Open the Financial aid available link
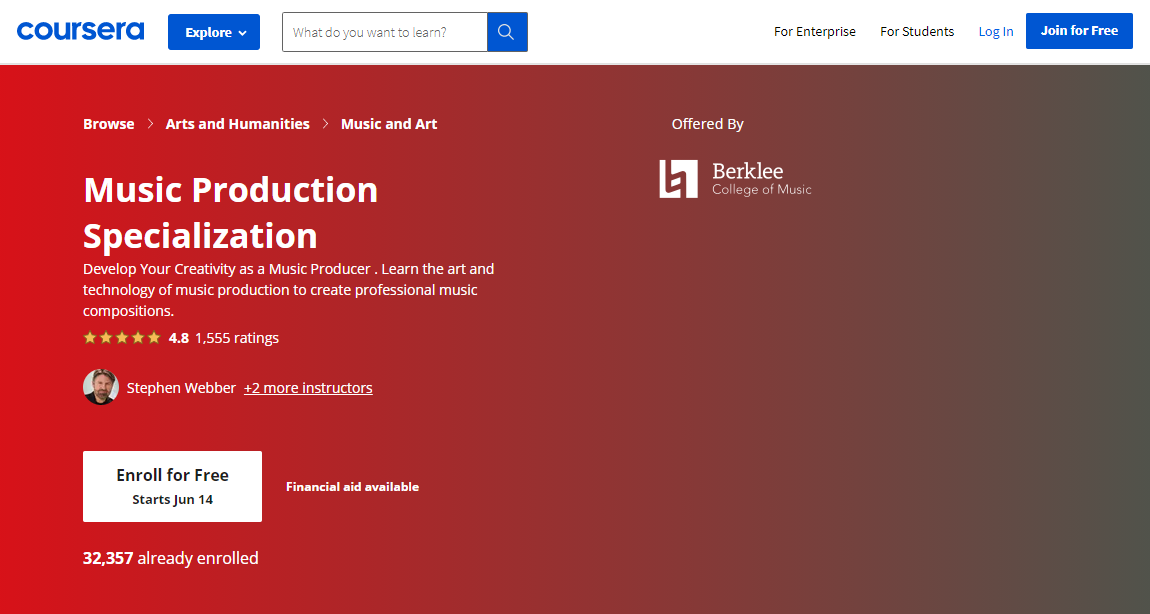Viewport: 1150px width, 614px height. (352, 487)
